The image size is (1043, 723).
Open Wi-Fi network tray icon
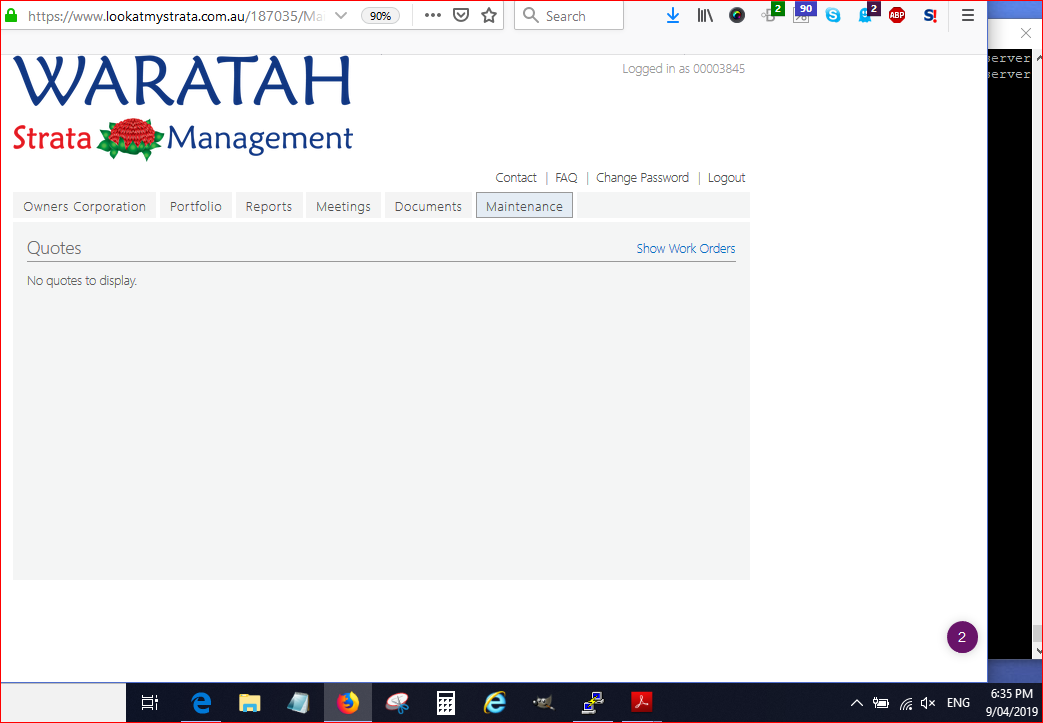tap(905, 703)
